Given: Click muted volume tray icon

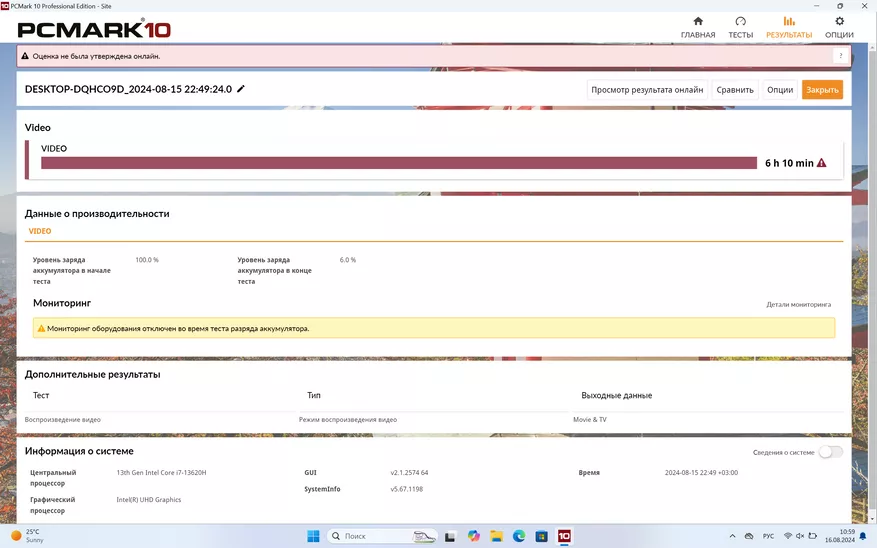Looking at the screenshot, I should point(800,536).
